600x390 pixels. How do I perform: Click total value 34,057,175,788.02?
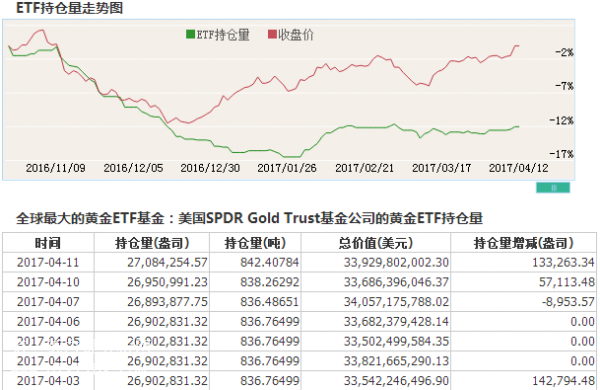click(x=396, y=302)
